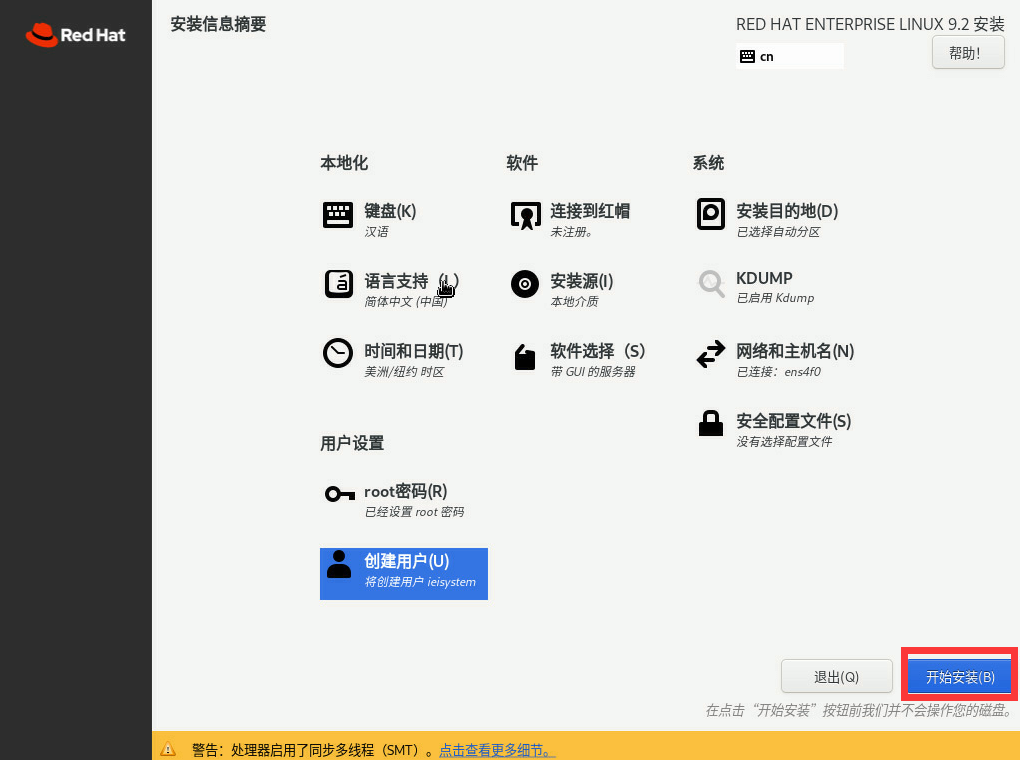Screen dimensions: 1020x760
Task: Follow the 点击查看更多细节 warning link
Action: click(497, 750)
